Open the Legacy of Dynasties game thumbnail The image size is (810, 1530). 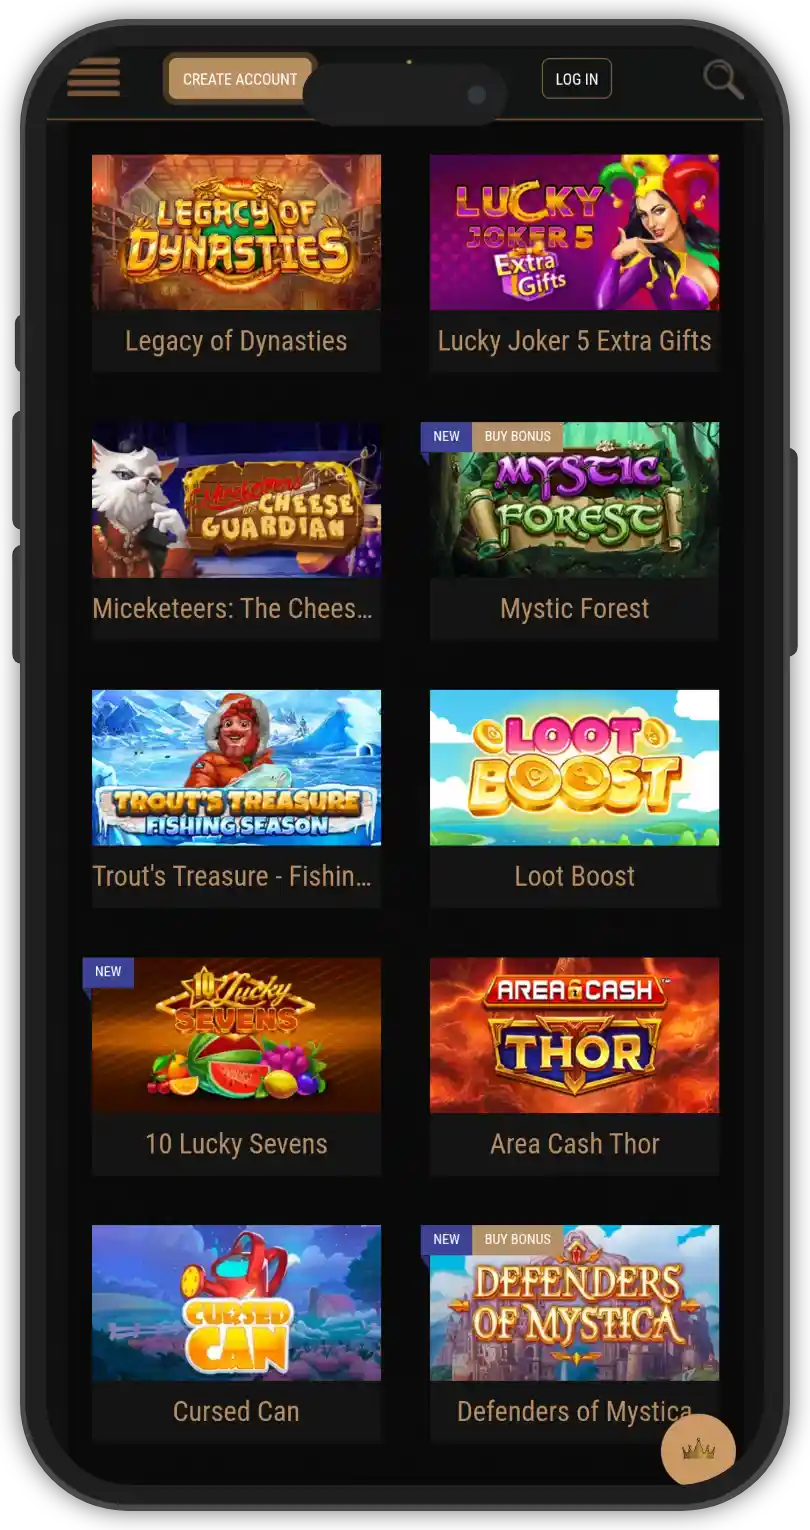click(x=236, y=232)
